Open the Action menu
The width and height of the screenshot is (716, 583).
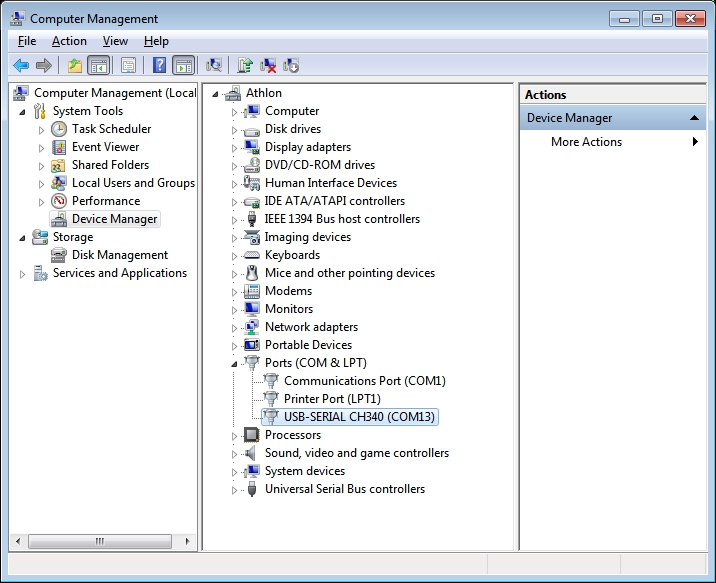[69, 41]
